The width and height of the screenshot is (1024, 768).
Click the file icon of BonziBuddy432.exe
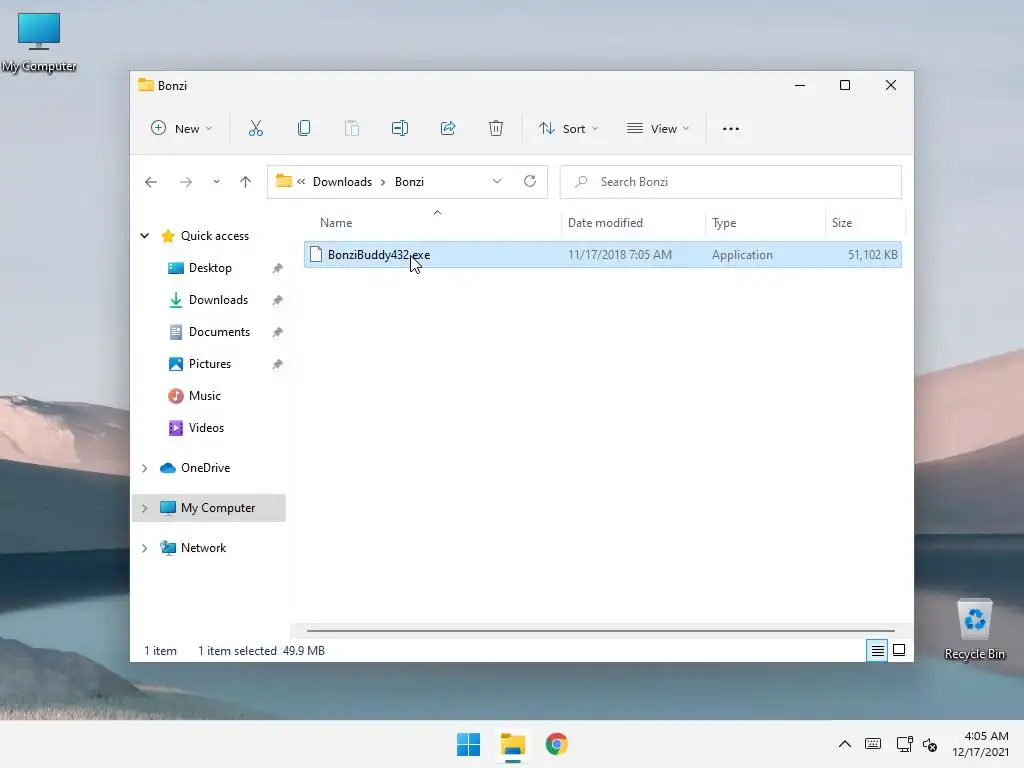click(x=316, y=255)
